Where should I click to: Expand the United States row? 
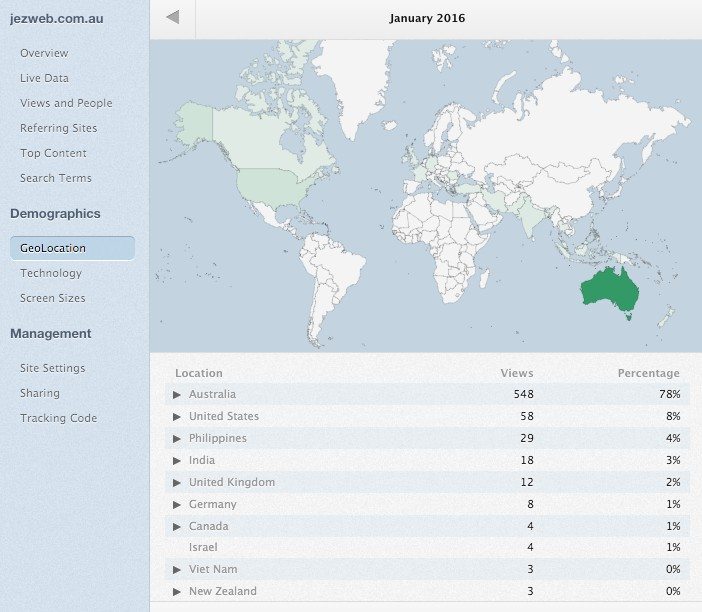tap(177, 417)
